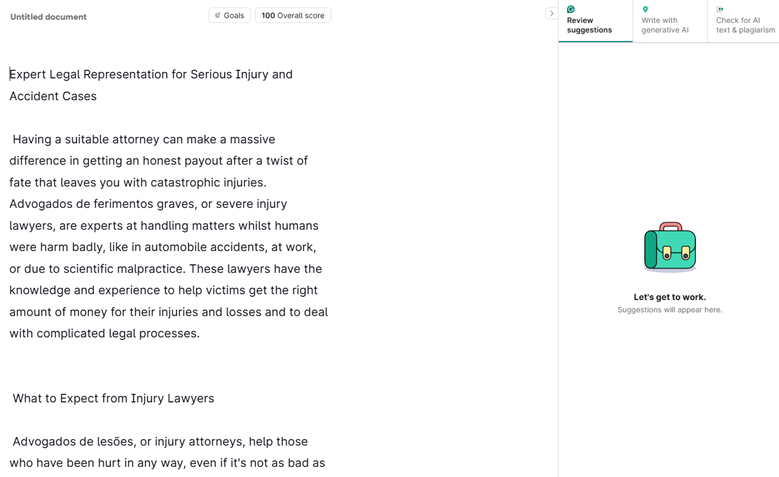Click the lightbulb icon above generative AI
This screenshot has width=779, height=477.
point(645,10)
